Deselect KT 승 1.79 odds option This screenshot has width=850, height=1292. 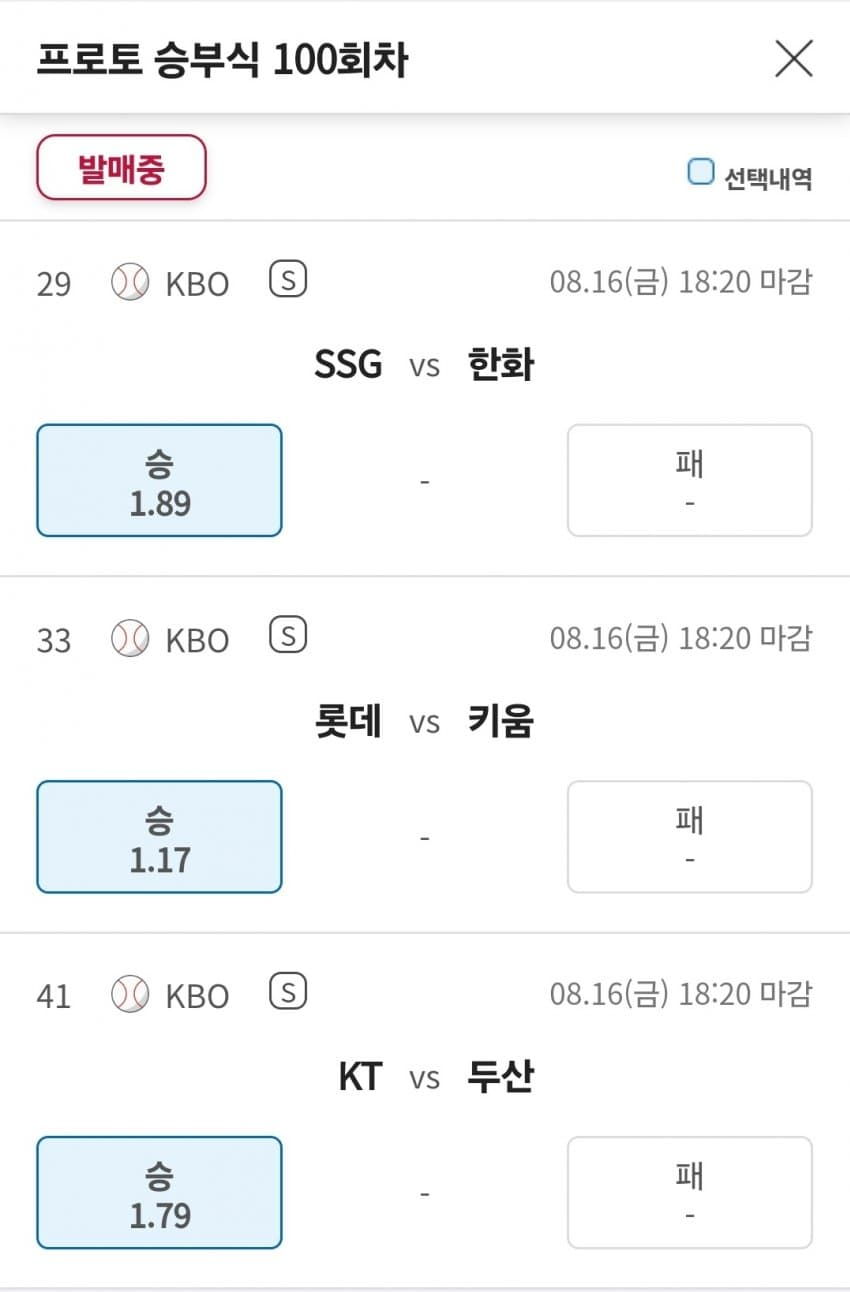160,1193
